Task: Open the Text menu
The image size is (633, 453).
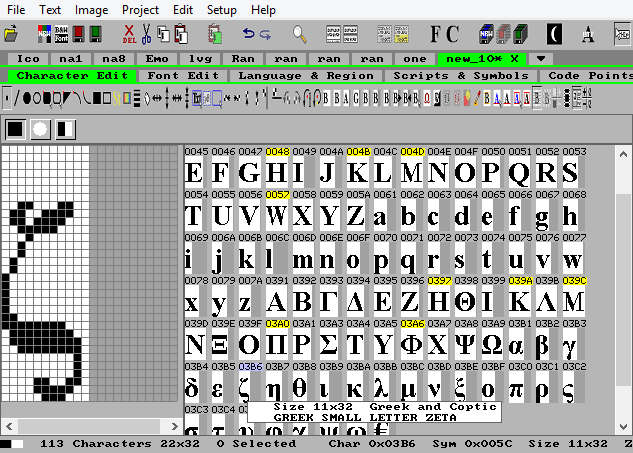Action: (x=50, y=10)
